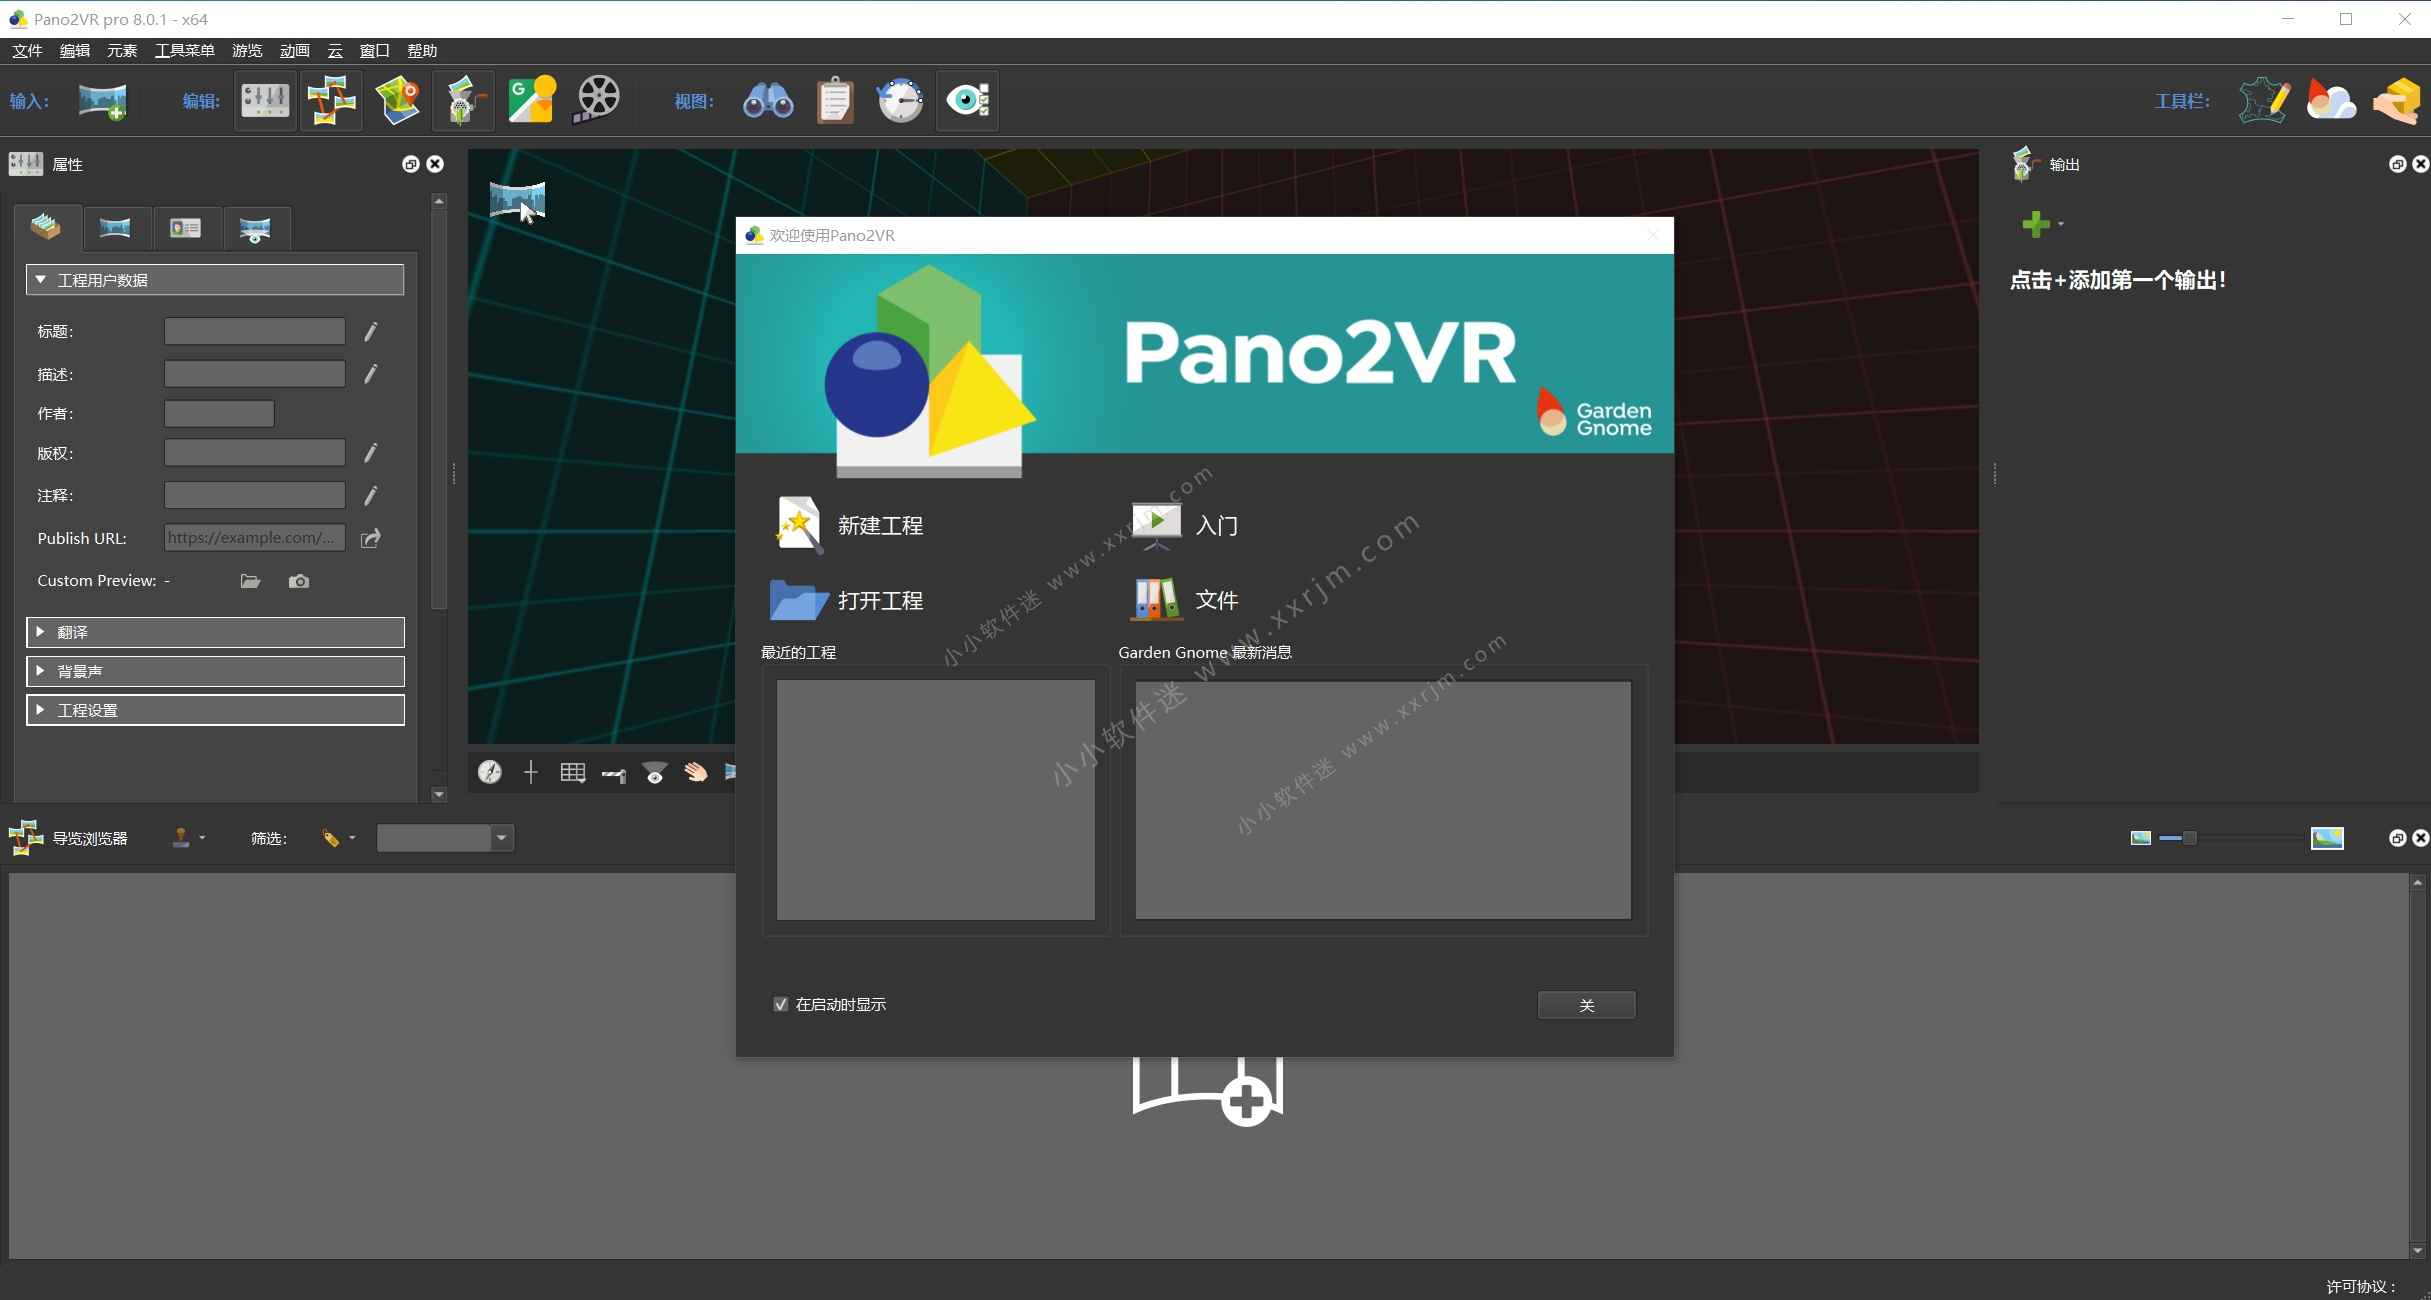The image size is (2431, 1300).
Task: Expand 工程设置 section
Action: [x=215, y=710]
